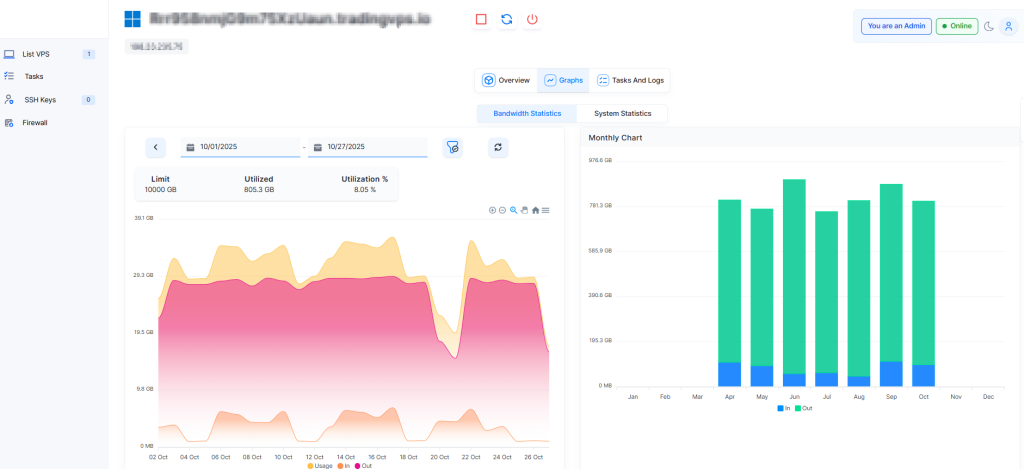The height and width of the screenshot is (469, 1024).
Task: Open the chart hamburger export menu
Action: [546, 210]
